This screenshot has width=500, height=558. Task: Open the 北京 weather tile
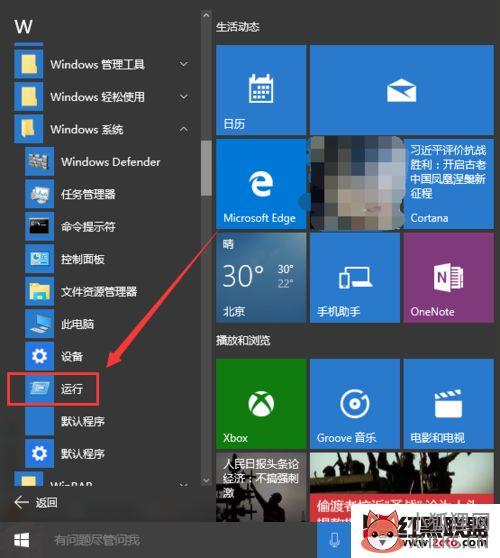(261, 278)
